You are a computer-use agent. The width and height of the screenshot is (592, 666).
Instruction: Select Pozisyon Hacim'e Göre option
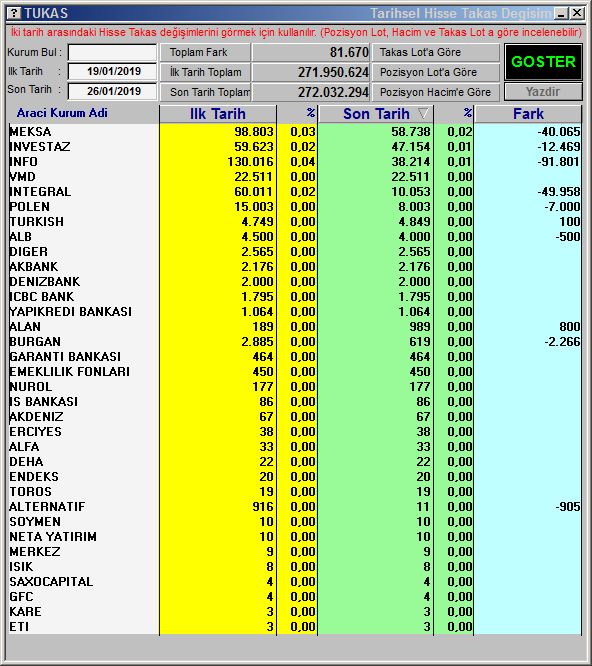point(436,92)
